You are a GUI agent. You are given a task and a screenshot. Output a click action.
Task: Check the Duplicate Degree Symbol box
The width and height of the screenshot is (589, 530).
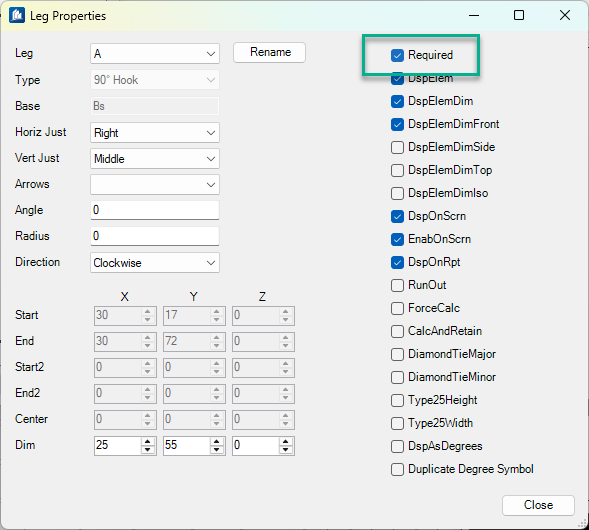tap(397, 469)
